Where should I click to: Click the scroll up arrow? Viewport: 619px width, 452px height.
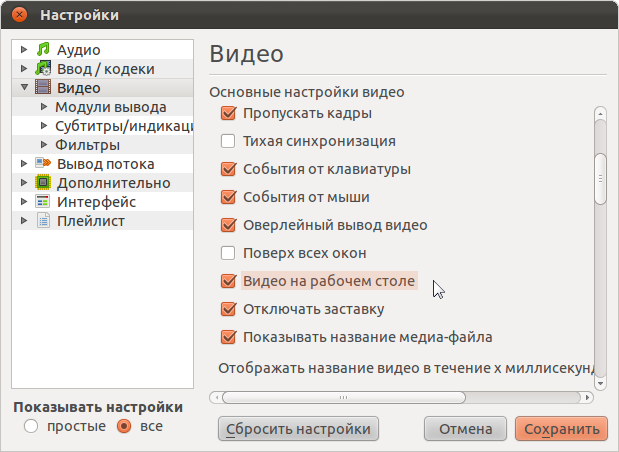(600, 114)
